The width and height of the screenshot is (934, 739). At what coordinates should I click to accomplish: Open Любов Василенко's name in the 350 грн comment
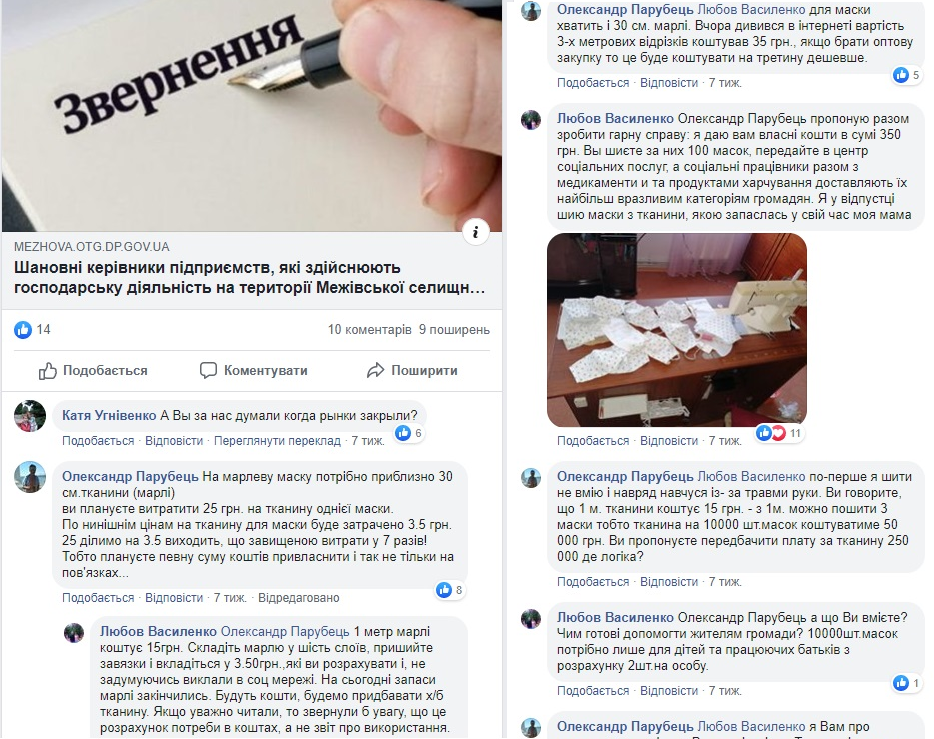coord(615,119)
